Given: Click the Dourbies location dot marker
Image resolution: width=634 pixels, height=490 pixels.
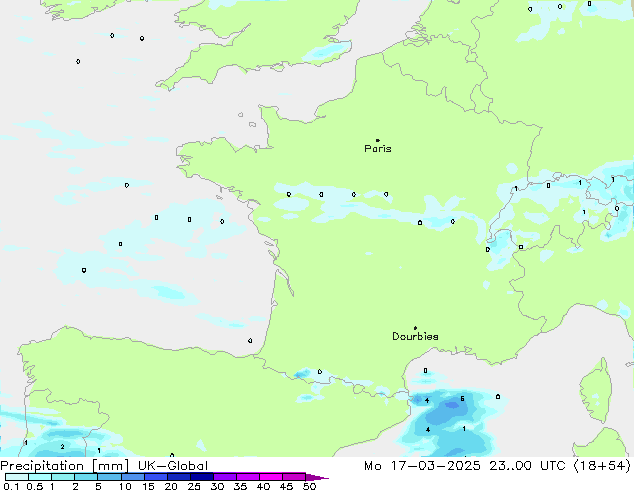Looking at the screenshot, I should tap(415, 328).
